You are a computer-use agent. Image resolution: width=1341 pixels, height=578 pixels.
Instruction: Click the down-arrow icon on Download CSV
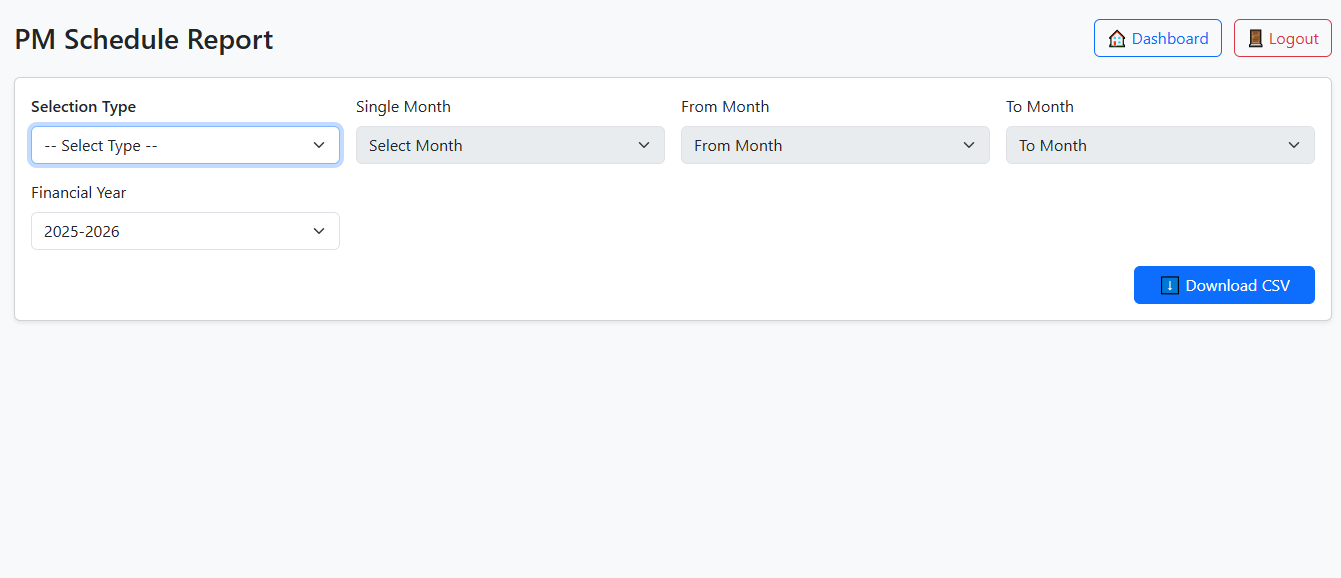point(1170,286)
